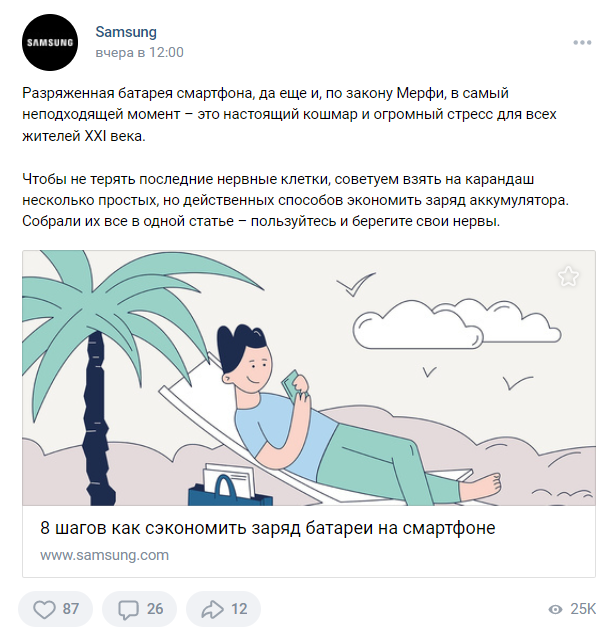Click the 26 comments counter

point(155,609)
